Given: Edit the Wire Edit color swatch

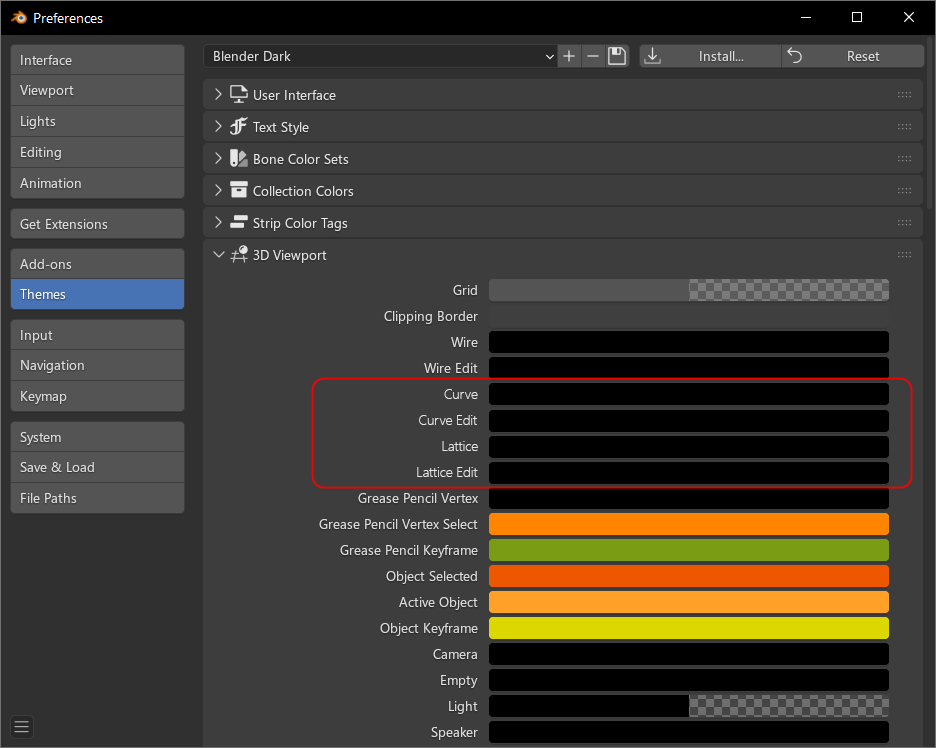Looking at the screenshot, I should click(689, 368).
